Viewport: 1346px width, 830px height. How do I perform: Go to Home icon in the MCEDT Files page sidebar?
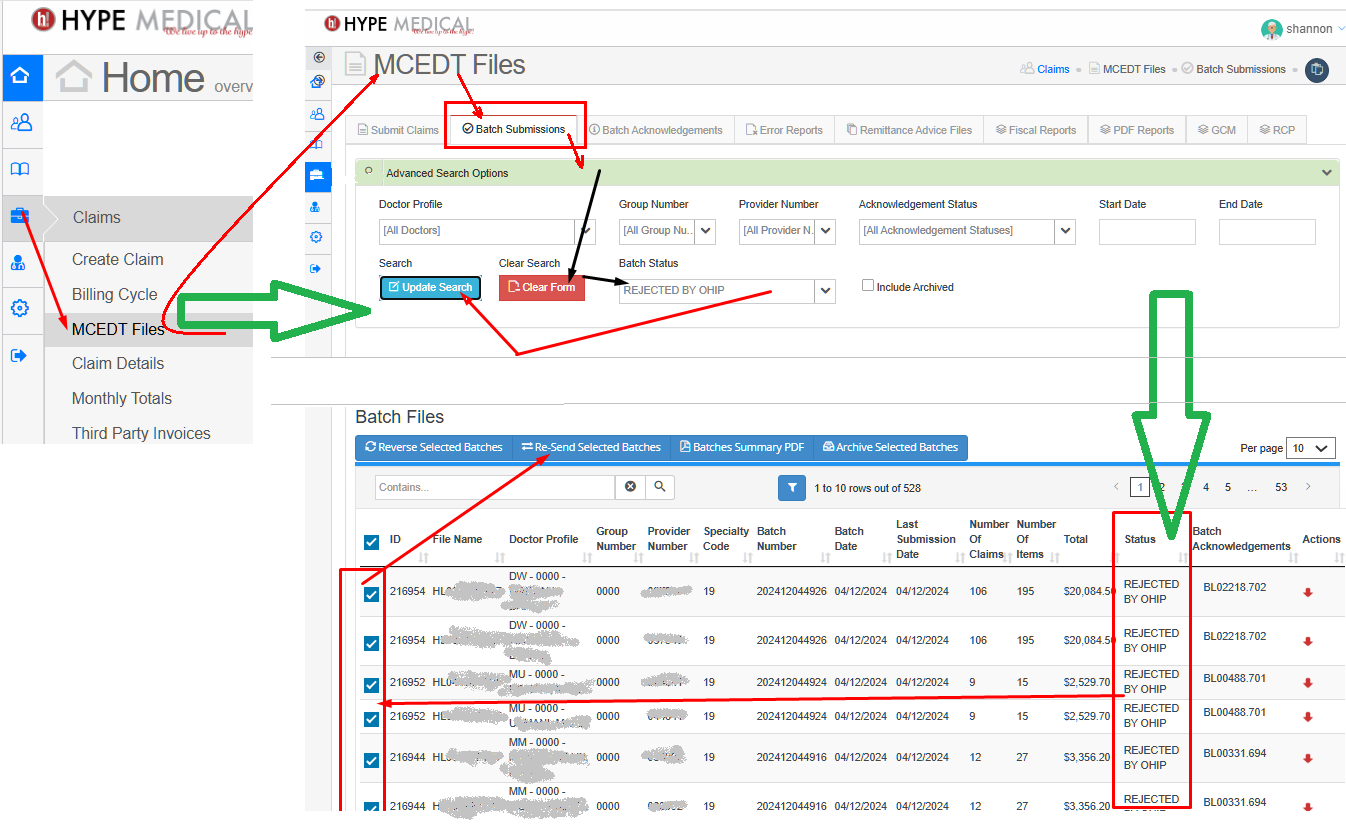click(317, 82)
